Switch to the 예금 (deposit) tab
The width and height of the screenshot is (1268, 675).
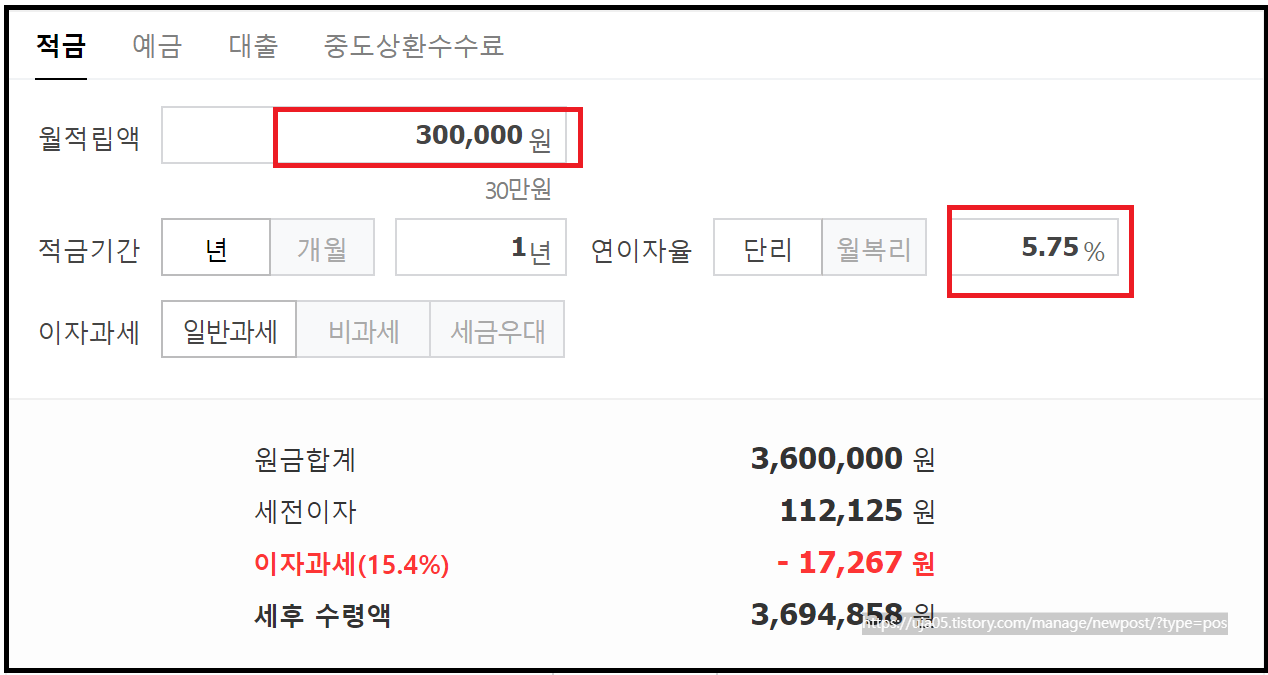[x=155, y=46]
